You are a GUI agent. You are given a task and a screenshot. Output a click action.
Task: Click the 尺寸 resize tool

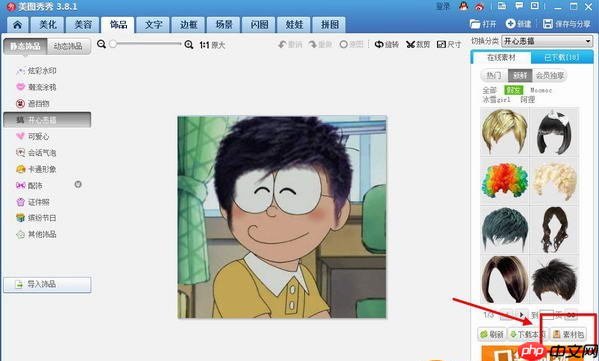click(x=449, y=45)
